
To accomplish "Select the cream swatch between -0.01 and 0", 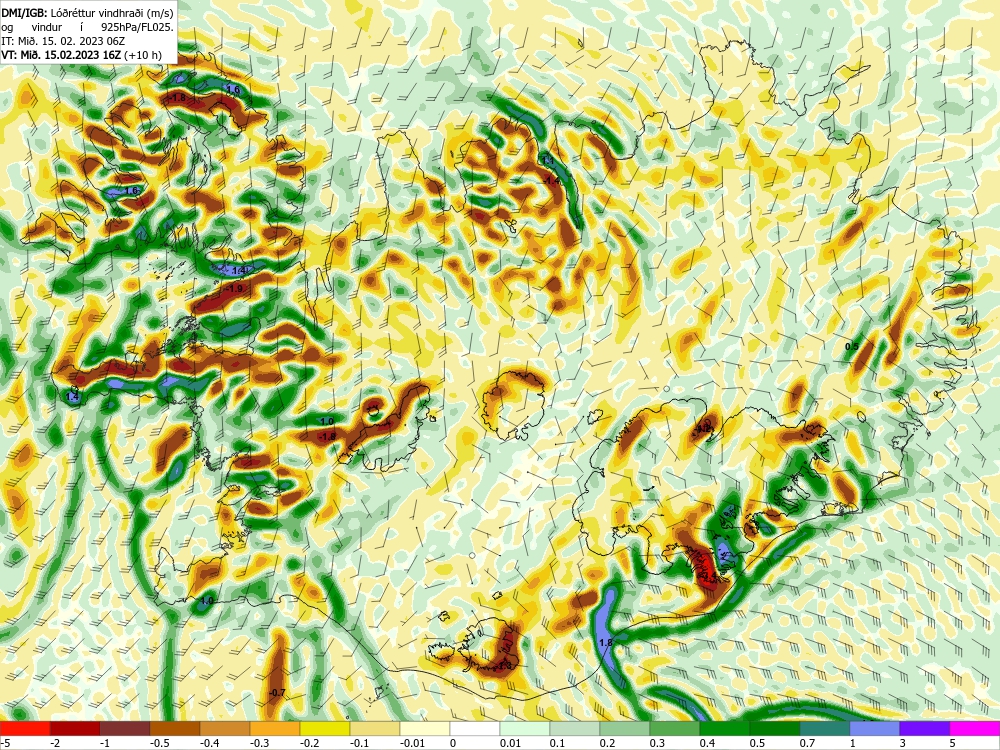I will pyautogui.click(x=425, y=728).
